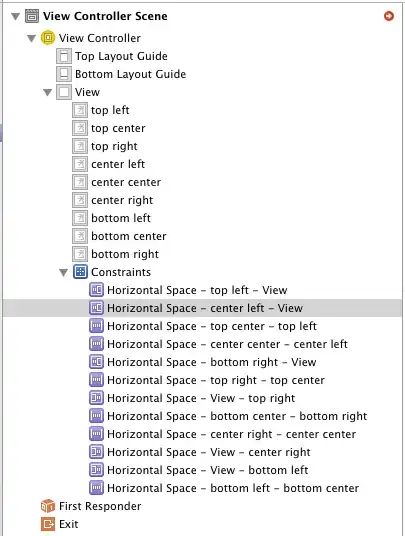Collapse the View disclosure triangle
The width and height of the screenshot is (405, 536).
[48, 92]
